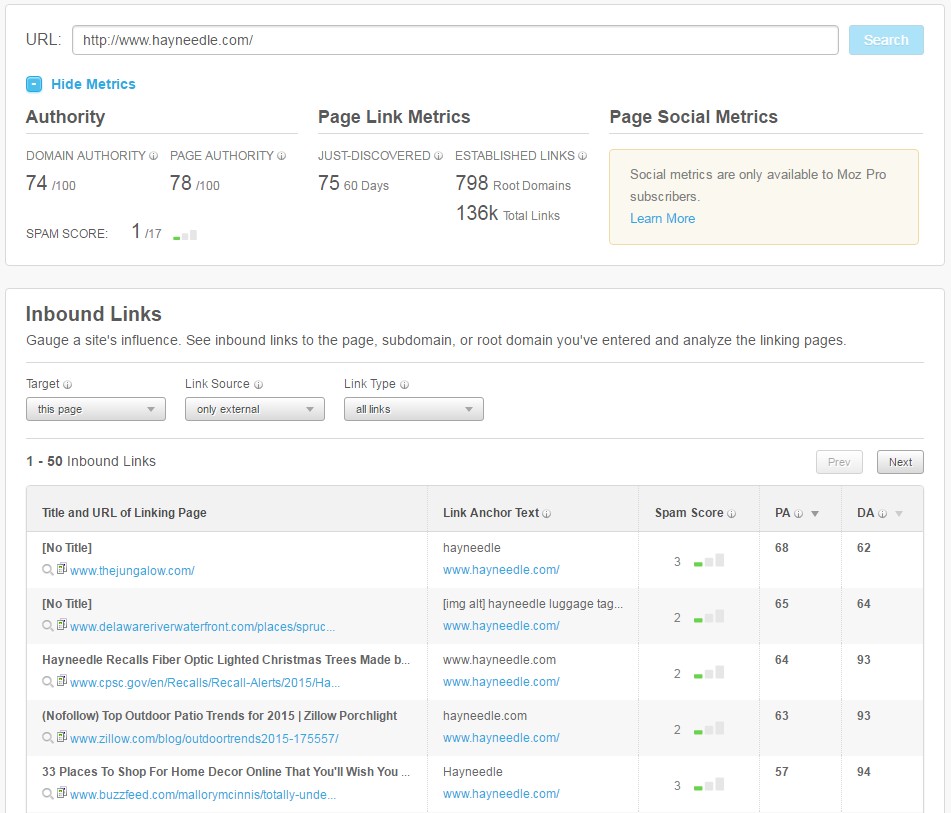Click the Page Authority info icon
Screen dimensions: 951x813
coord(282,156)
